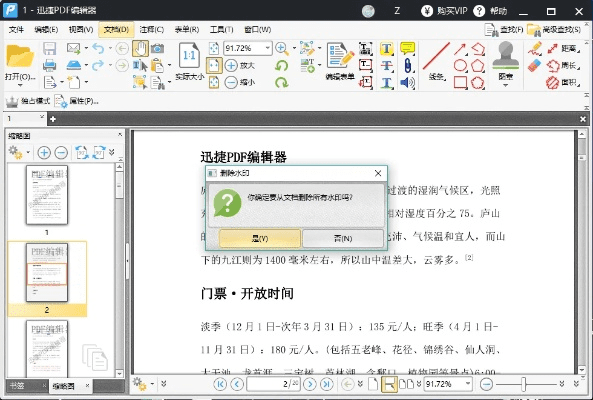Select the yellow sticky note comment tool
This screenshot has height=400, width=593.
[407, 48]
